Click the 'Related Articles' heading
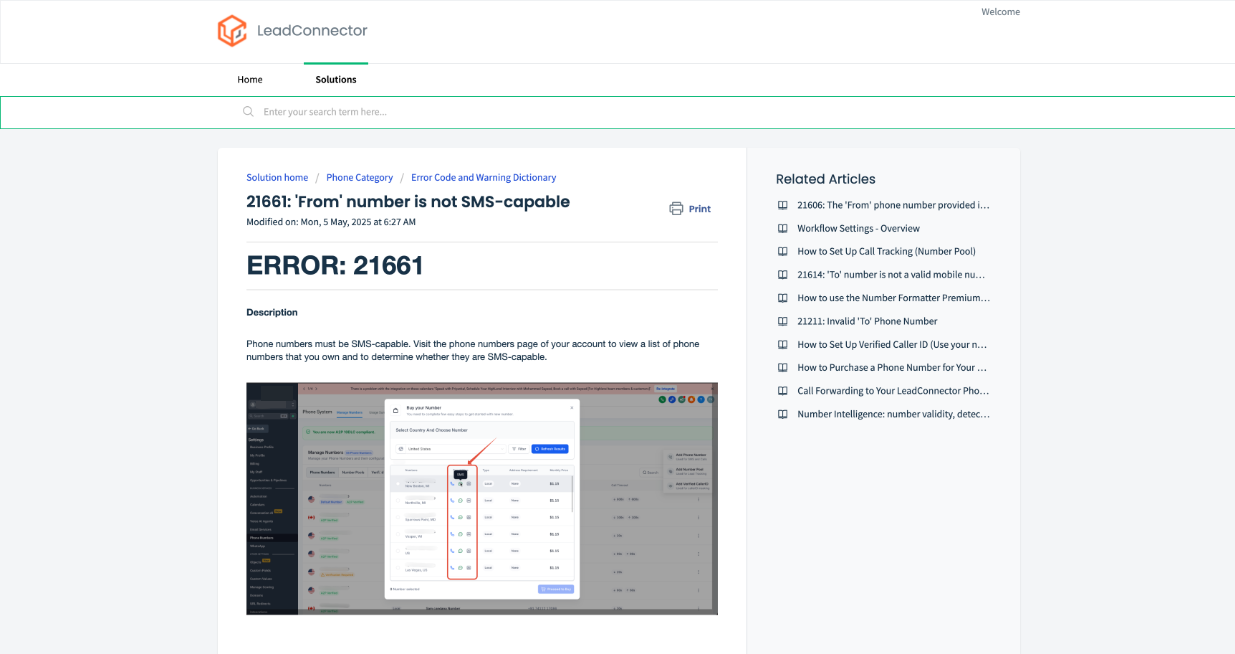This screenshot has width=1235, height=654. point(826,179)
